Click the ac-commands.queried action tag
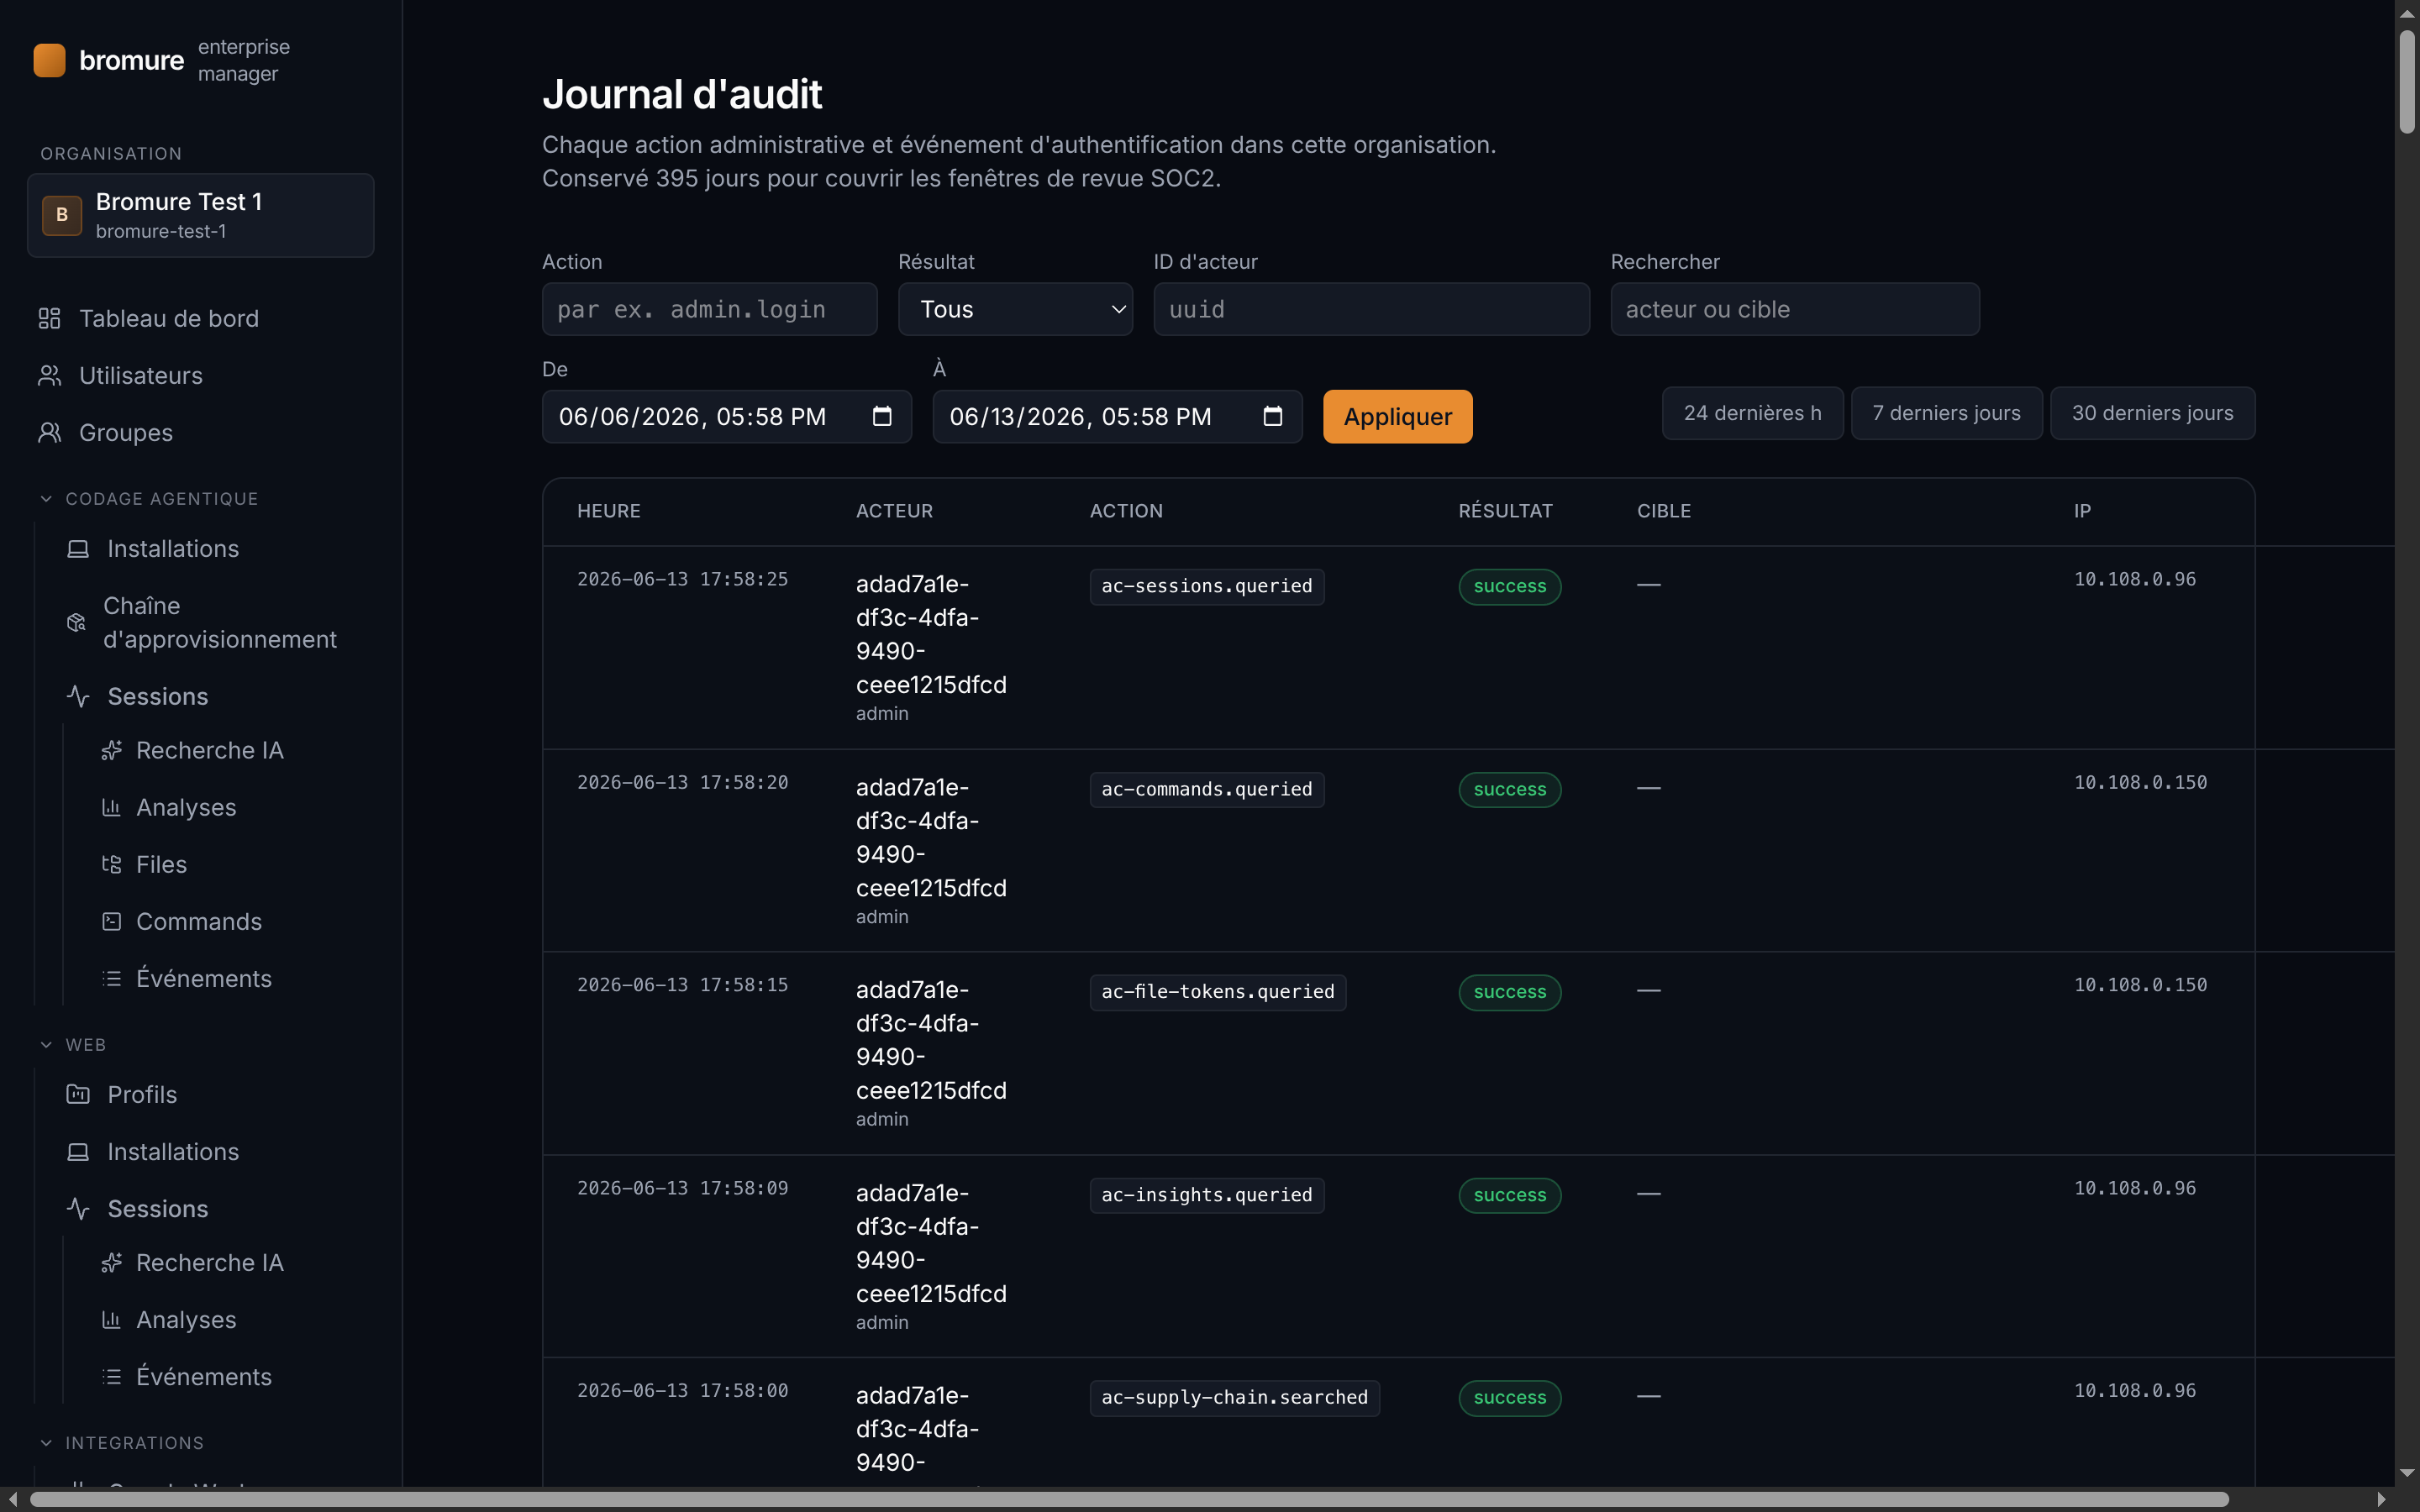Screen dimensions: 2420x1512 click(1206, 789)
